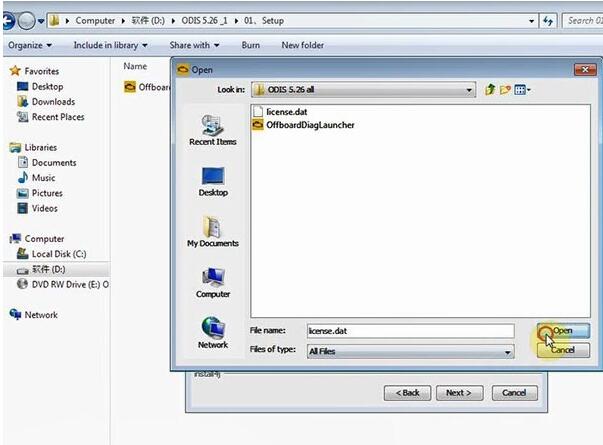Click the Open button in dialog
Image resolution: width=603 pixels, height=445 pixels.
click(563, 331)
